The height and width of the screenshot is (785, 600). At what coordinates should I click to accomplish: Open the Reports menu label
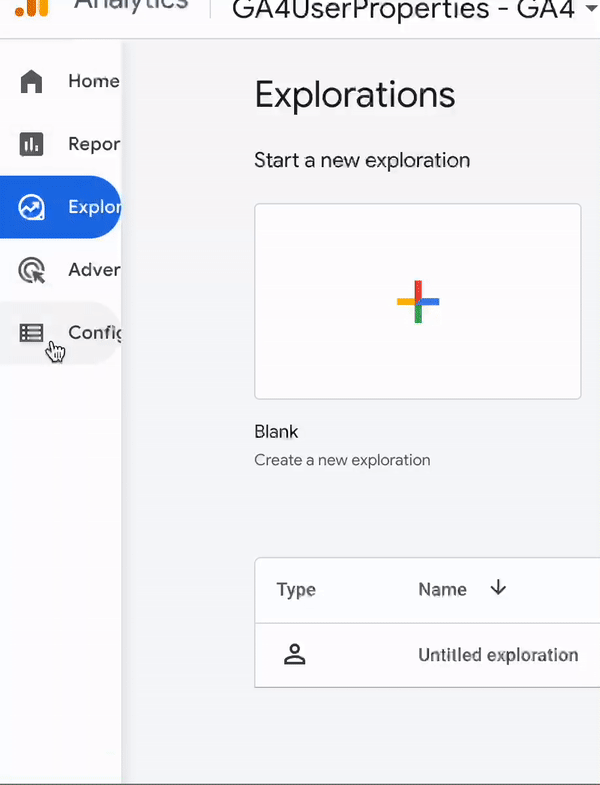click(94, 144)
